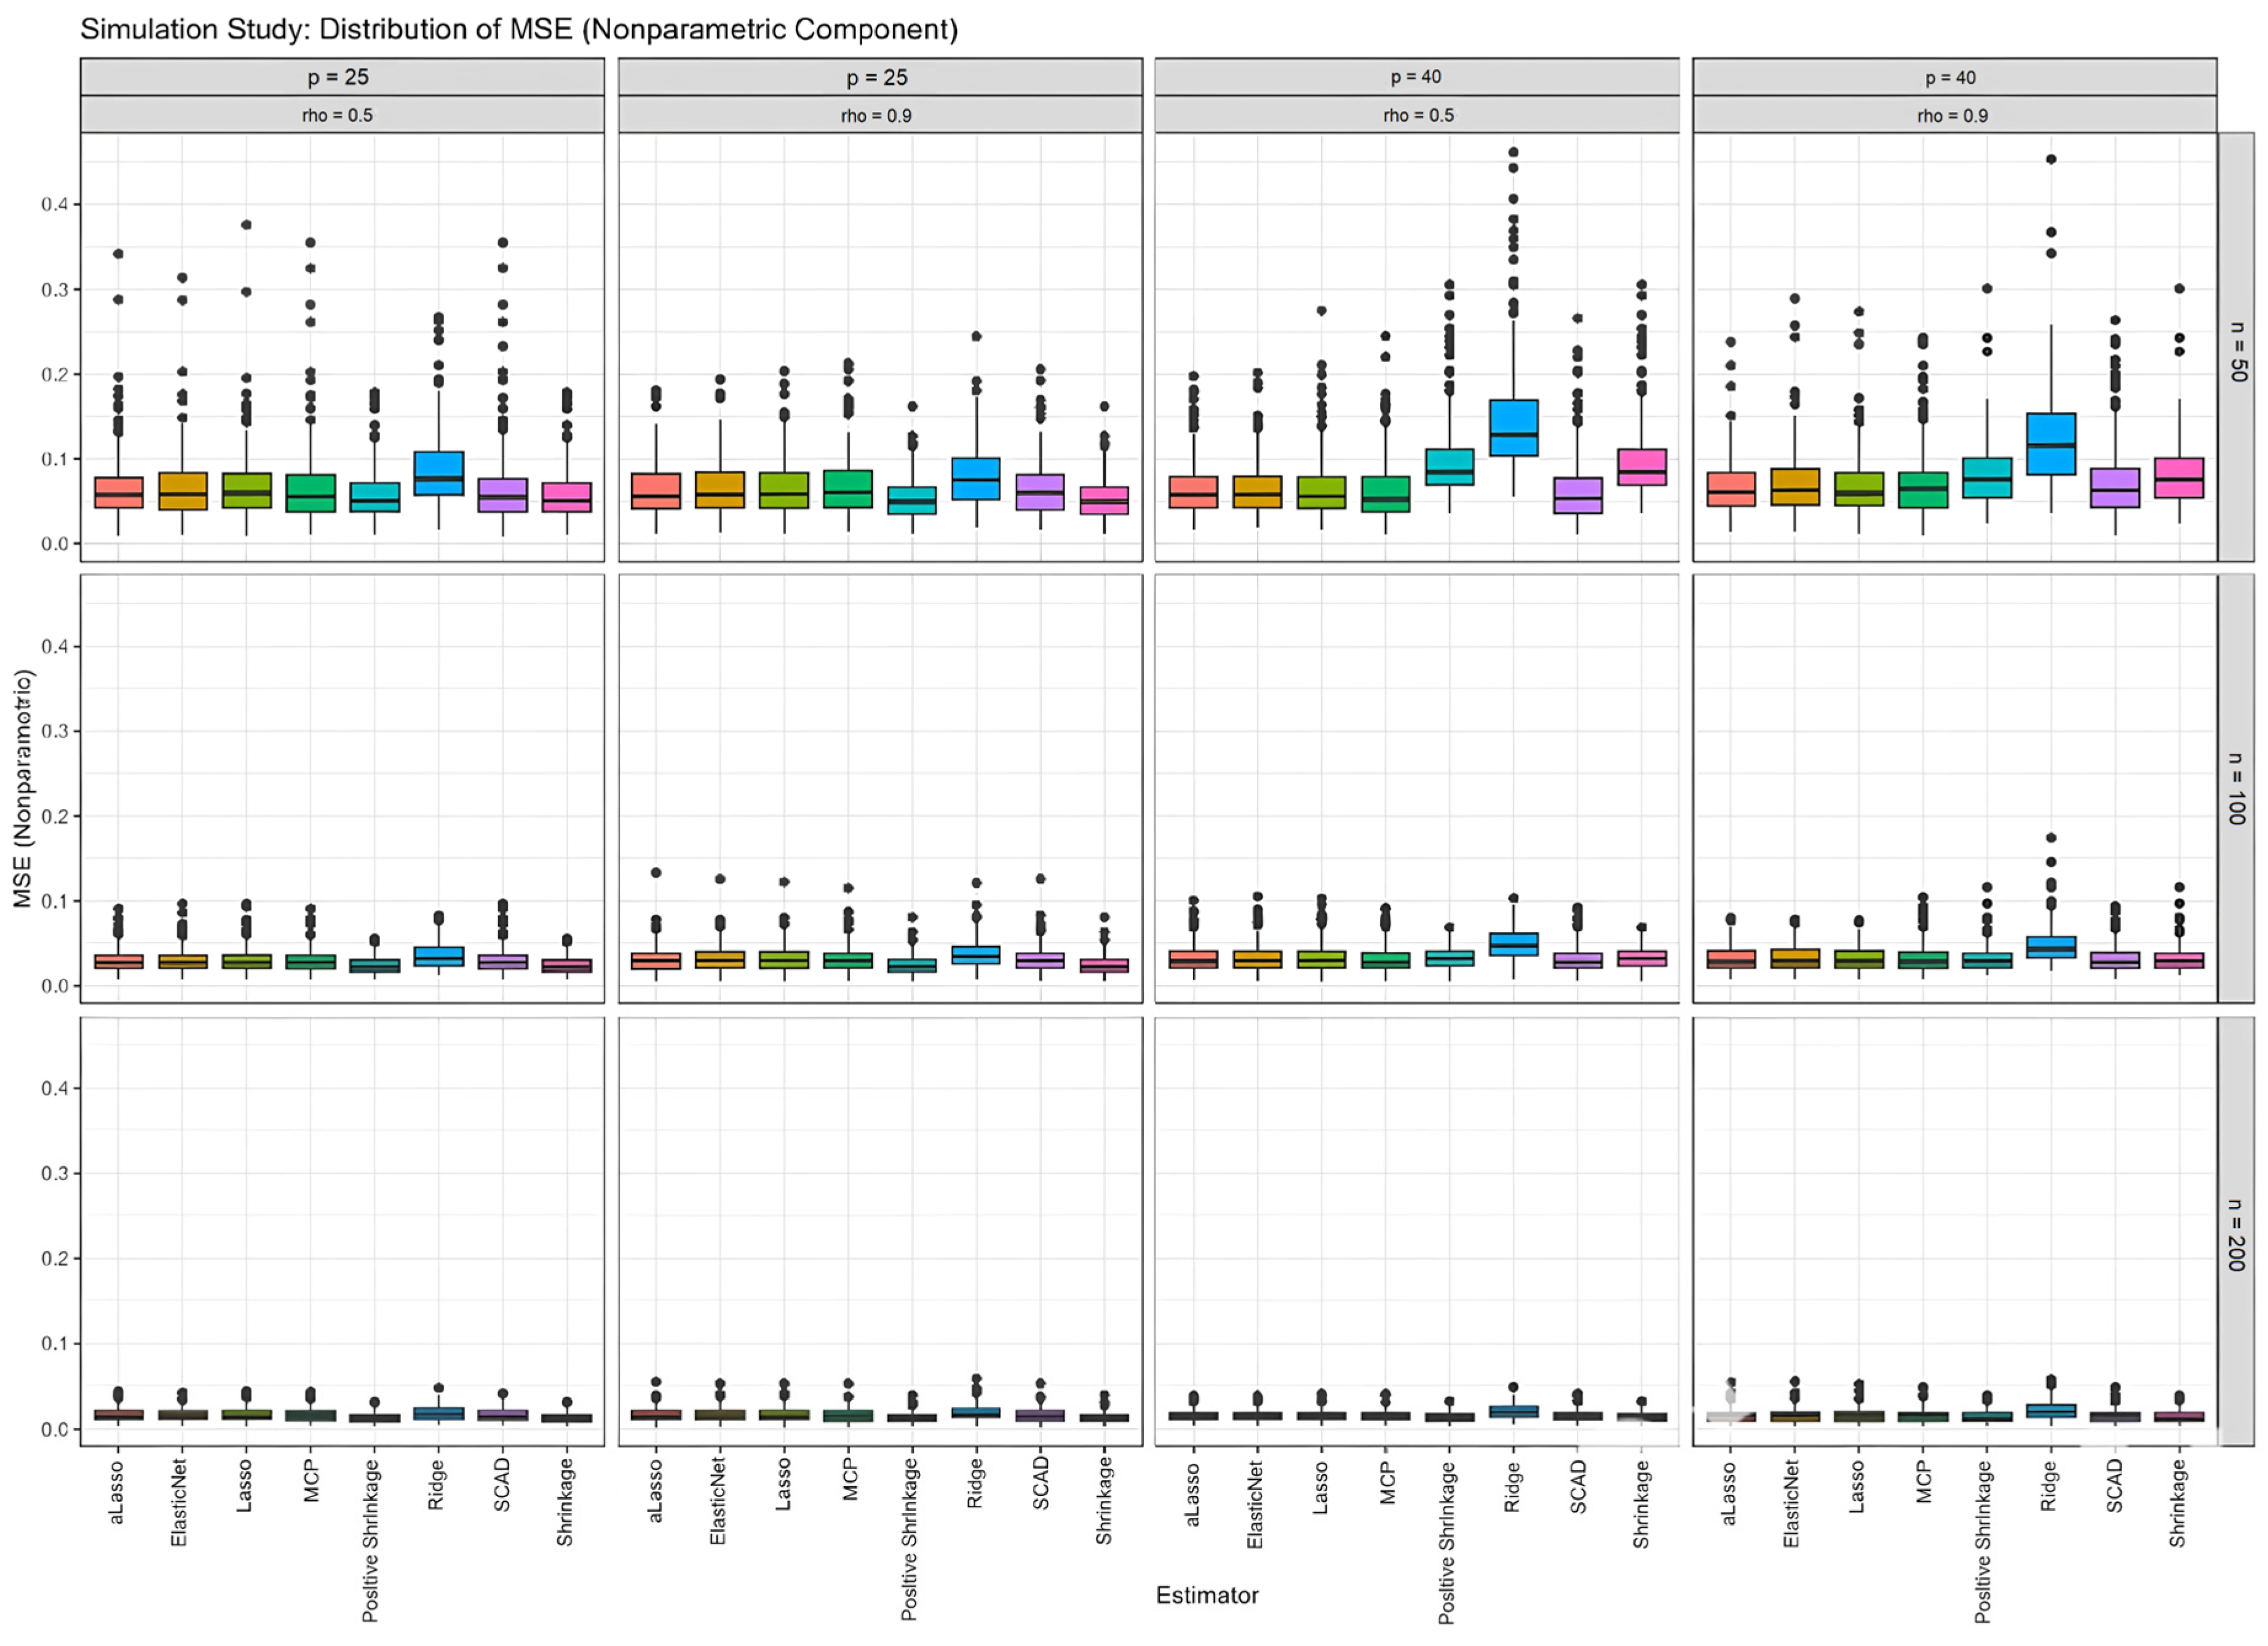Click the rightmost 'p = 40' column header
This screenshot has width=2268, height=1646.
(x=1950, y=77)
